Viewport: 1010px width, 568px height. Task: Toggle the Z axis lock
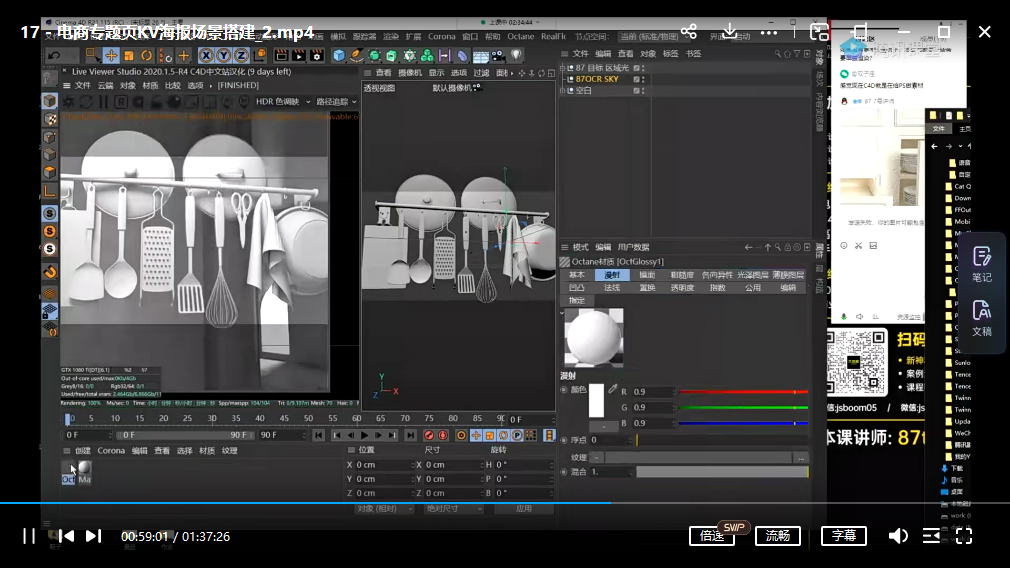[x=241, y=55]
